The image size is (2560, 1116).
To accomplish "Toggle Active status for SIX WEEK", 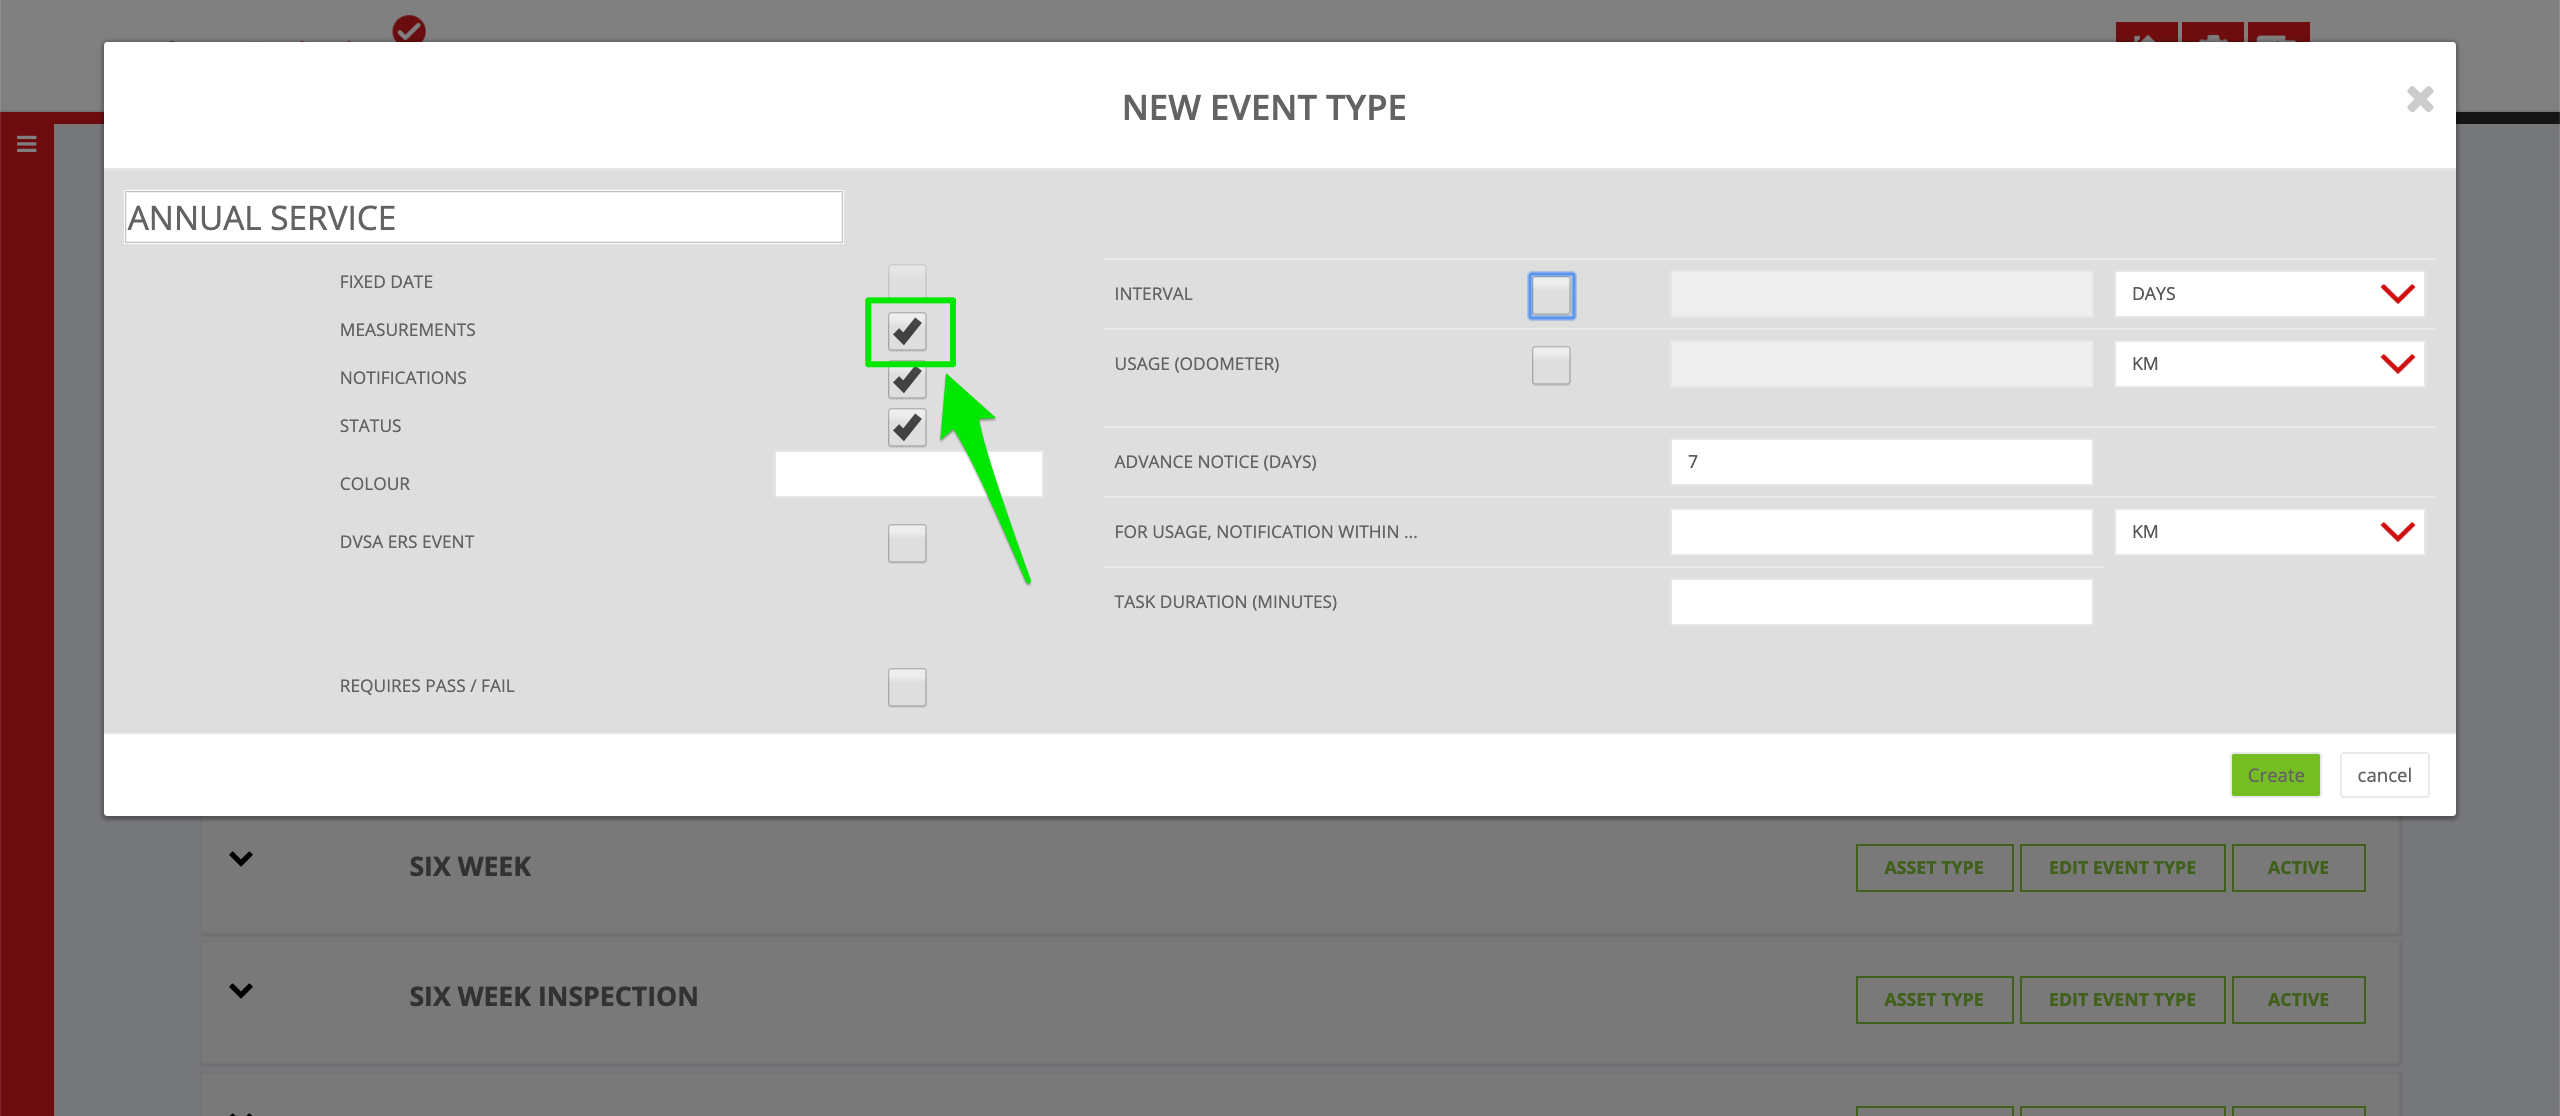I will click(x=2298, y=868).
